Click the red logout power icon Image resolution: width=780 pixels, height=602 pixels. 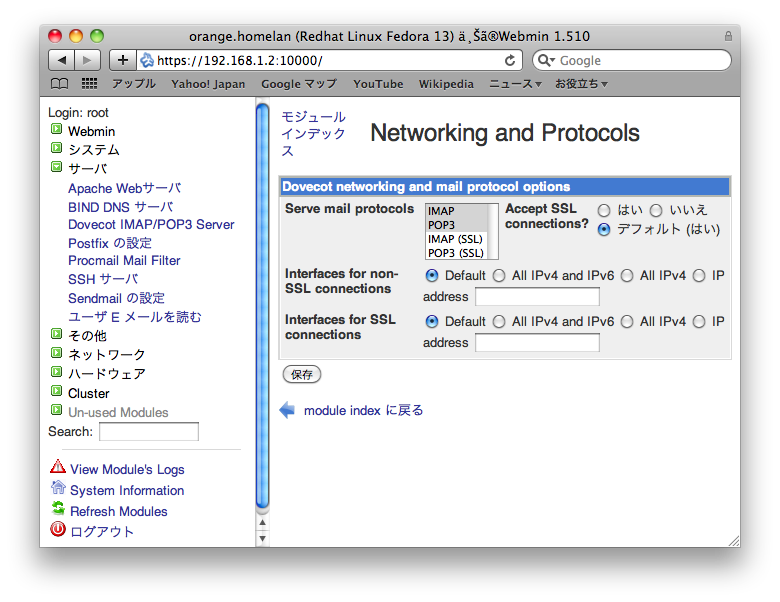[58, 530]
